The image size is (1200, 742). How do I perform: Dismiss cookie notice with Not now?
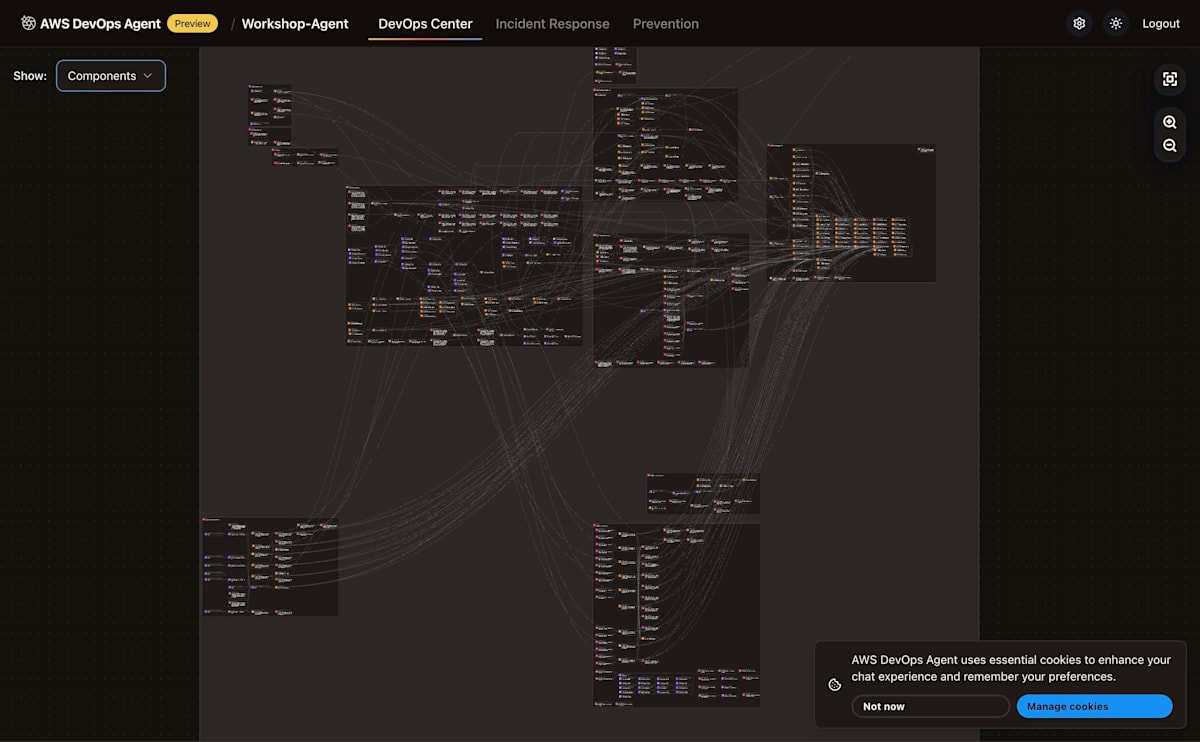tap(931, 706)
